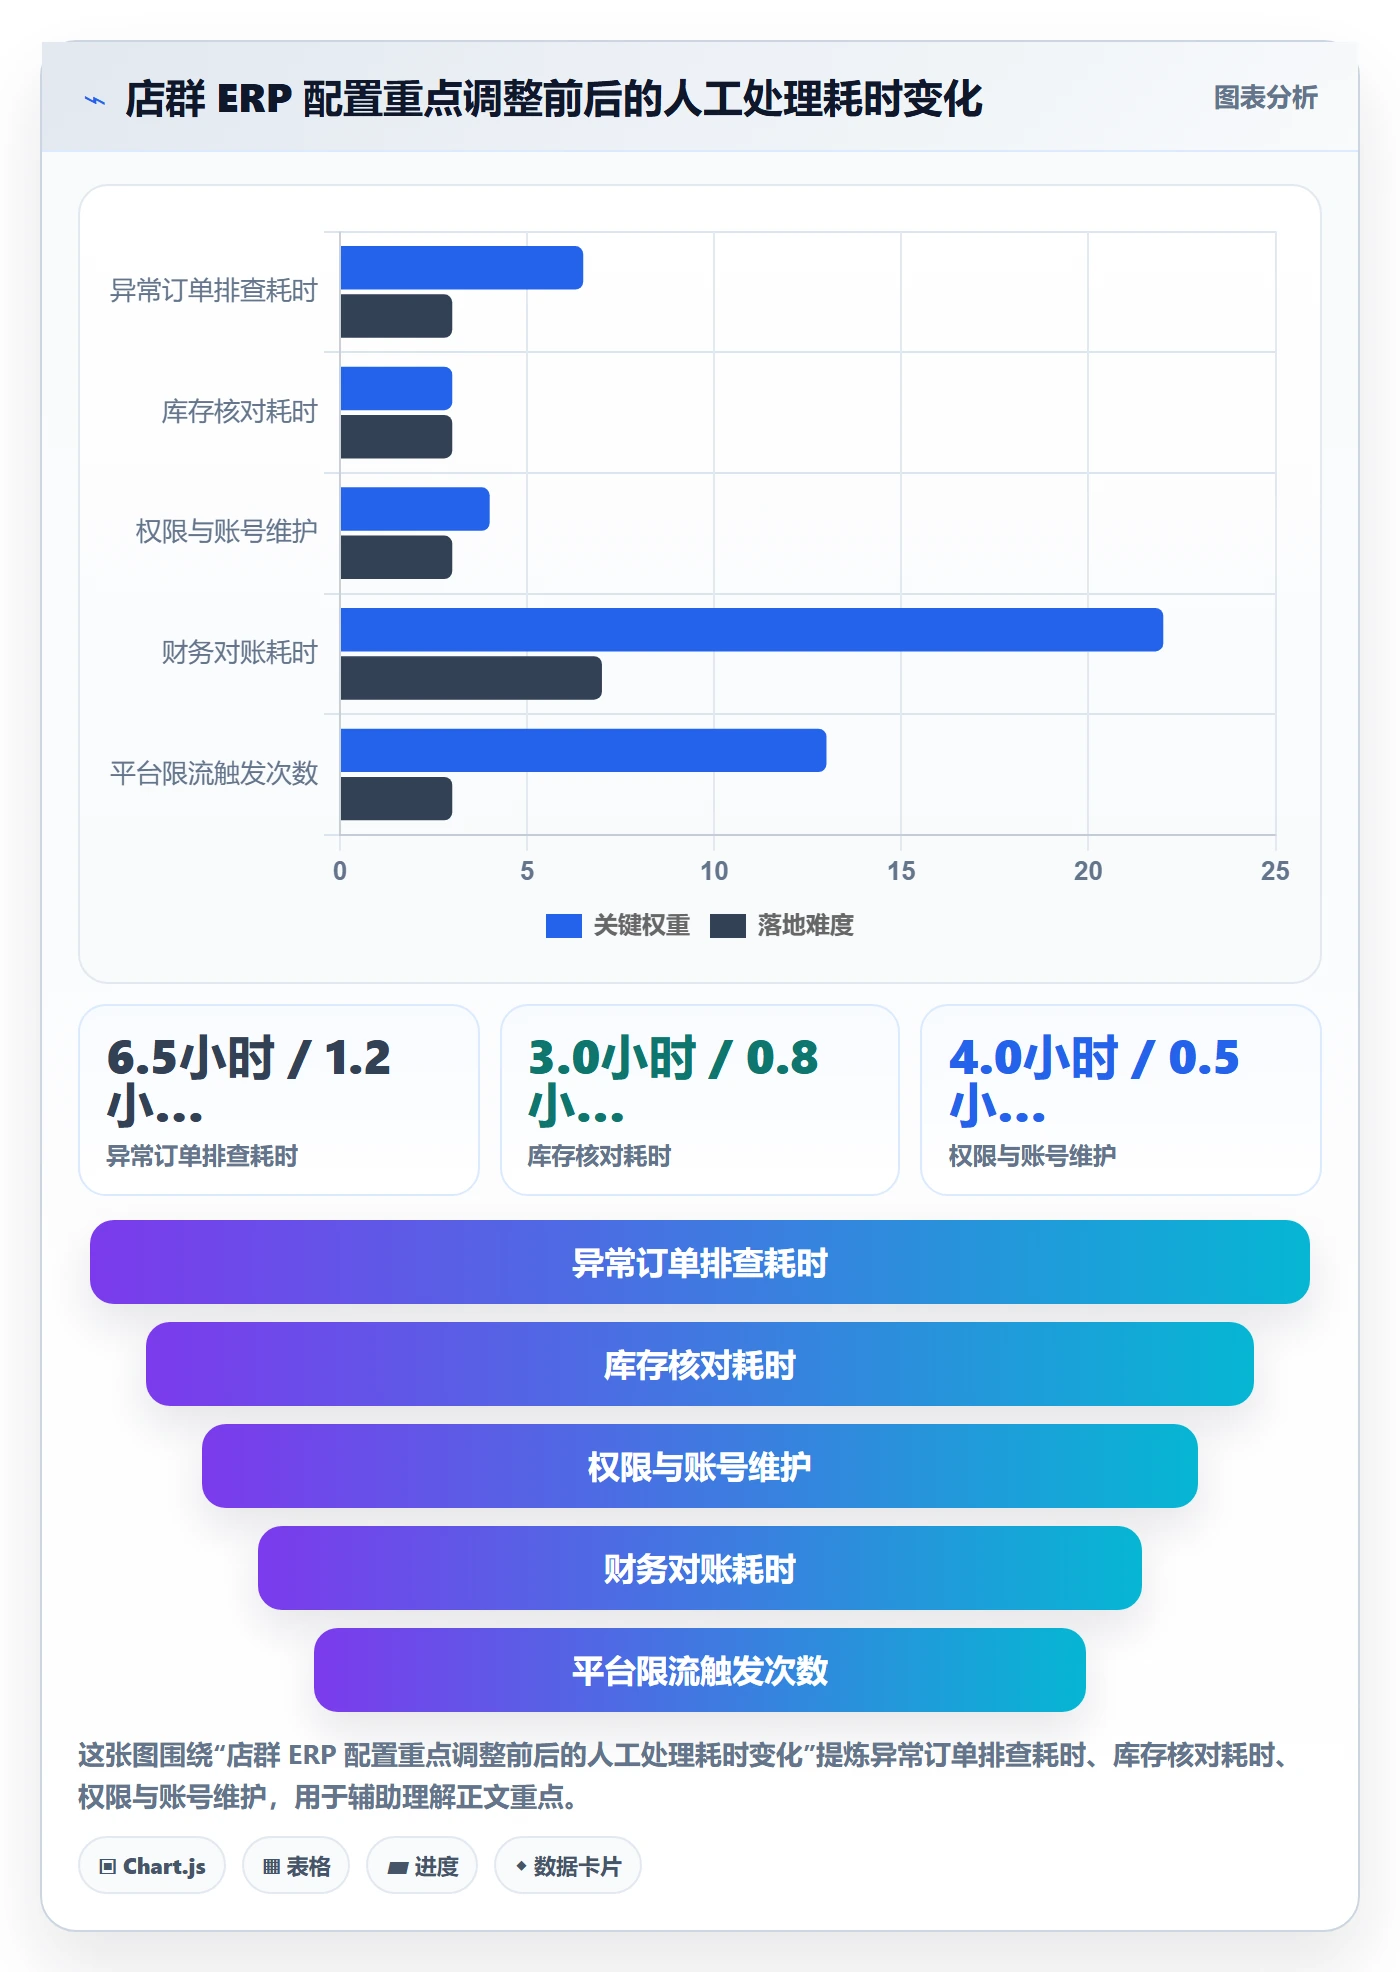Click the x-axis tick value 25
The width and height of the screenshot is (1400, 1972).
(1275, 871)
